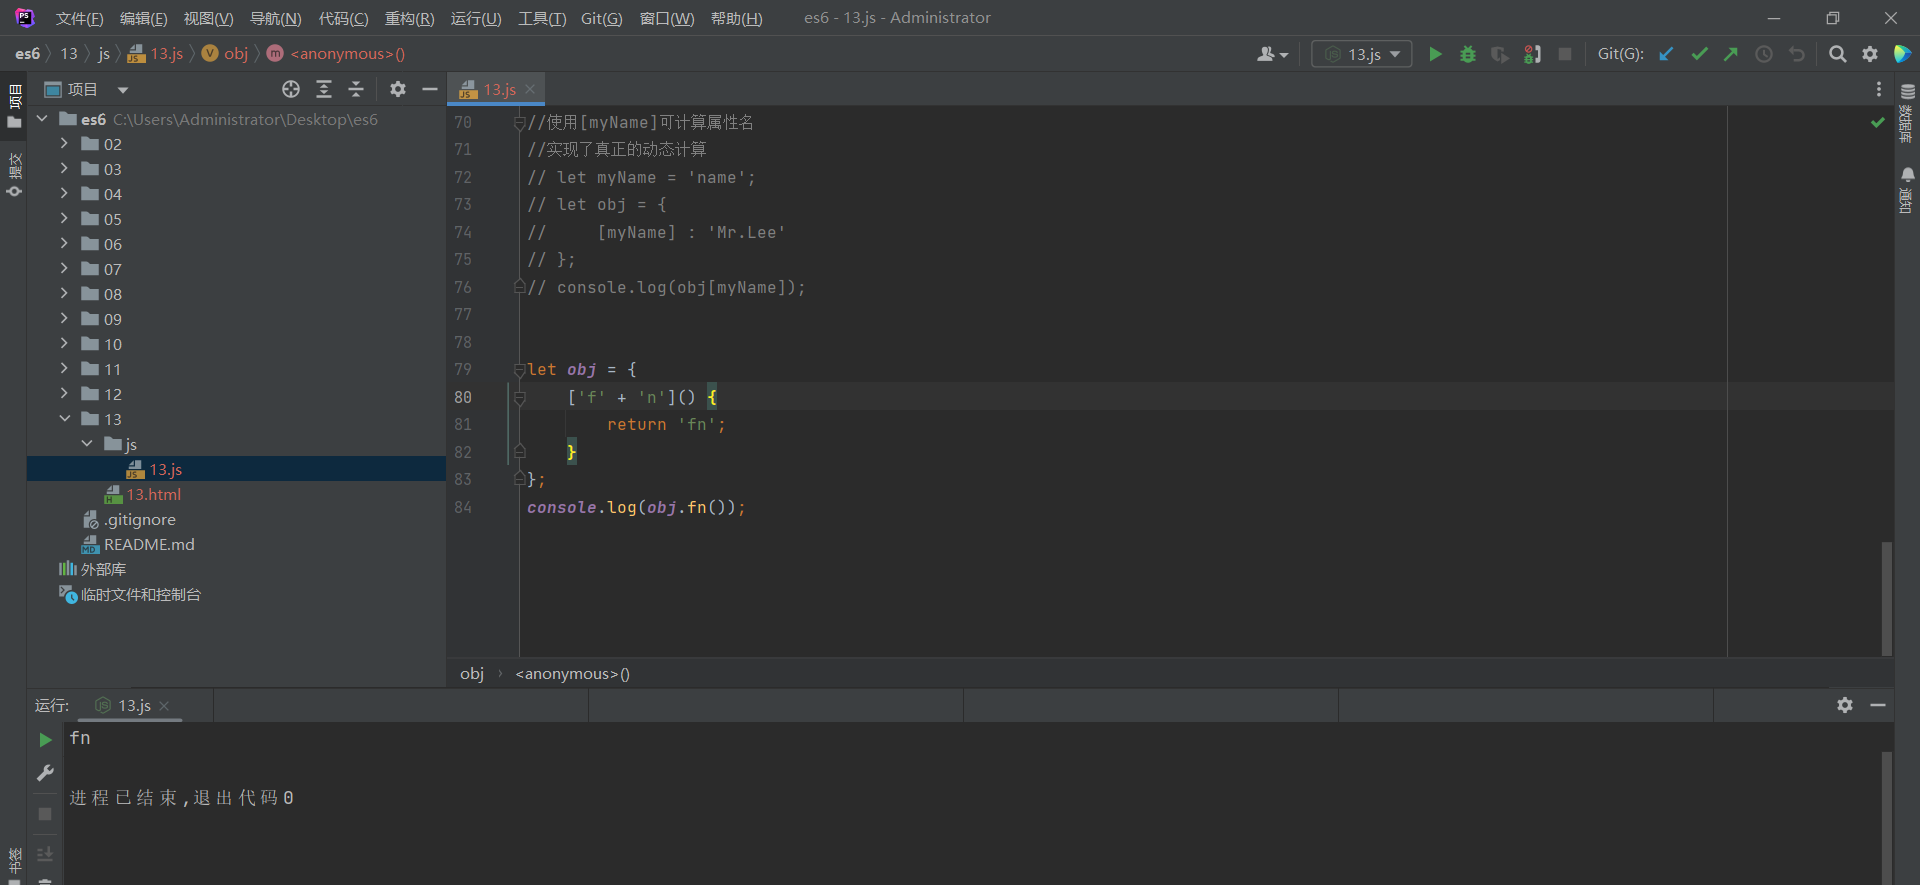
Task: Open IDE settings gear in top toolbar
Action: [1870, 54]
